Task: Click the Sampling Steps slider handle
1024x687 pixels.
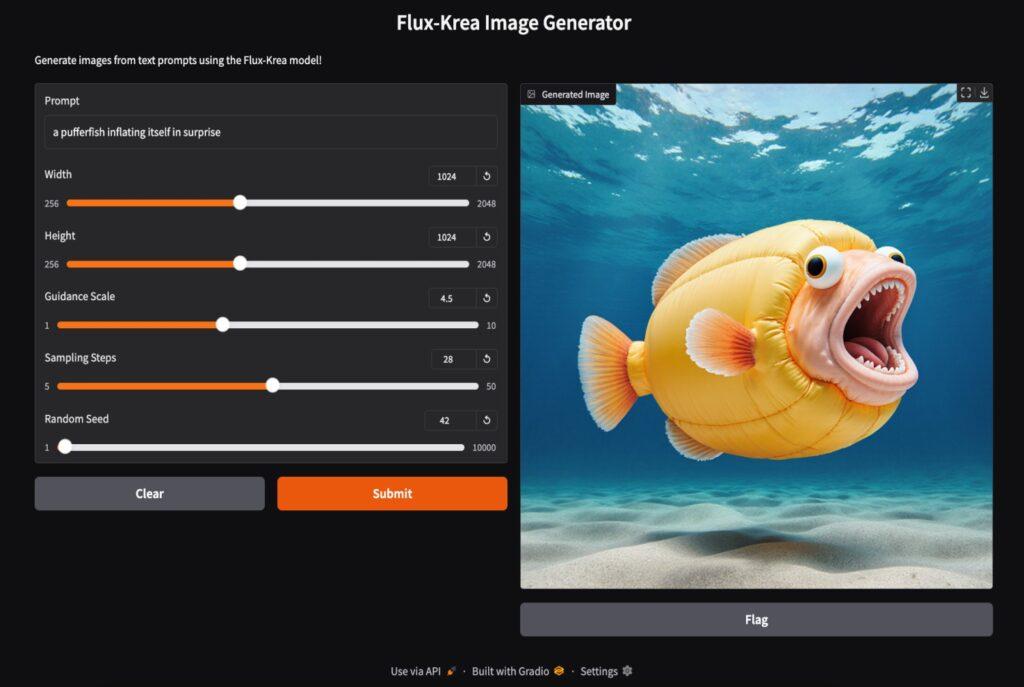Action: (x=273, y=385)
